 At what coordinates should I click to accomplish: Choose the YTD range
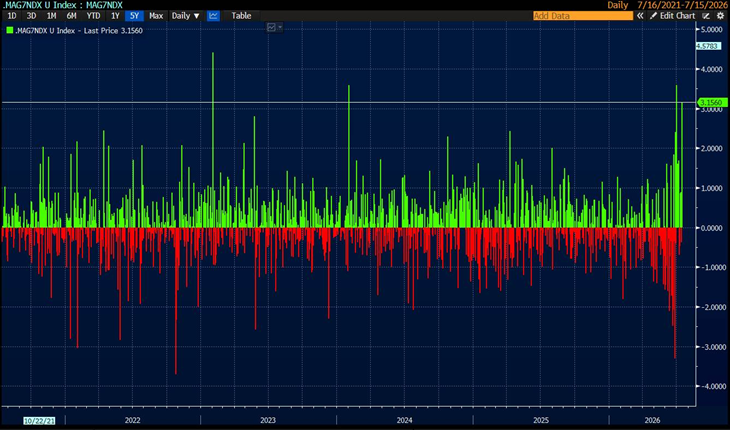(x=93, y=15)
